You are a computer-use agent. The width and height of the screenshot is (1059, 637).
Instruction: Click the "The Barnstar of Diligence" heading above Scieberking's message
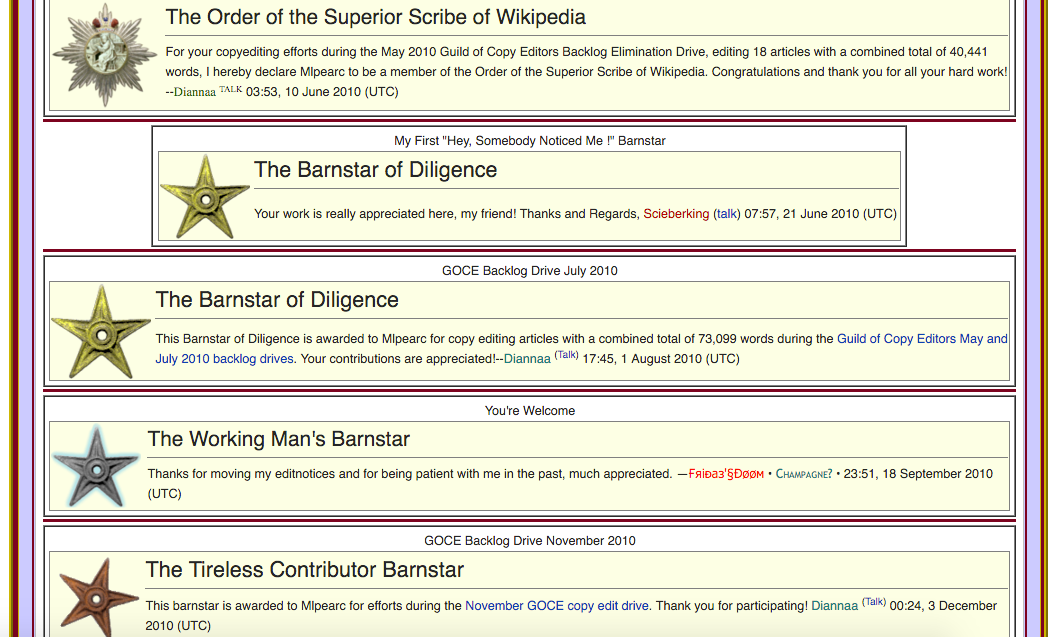pyautogui.click(x=375, y=170)
